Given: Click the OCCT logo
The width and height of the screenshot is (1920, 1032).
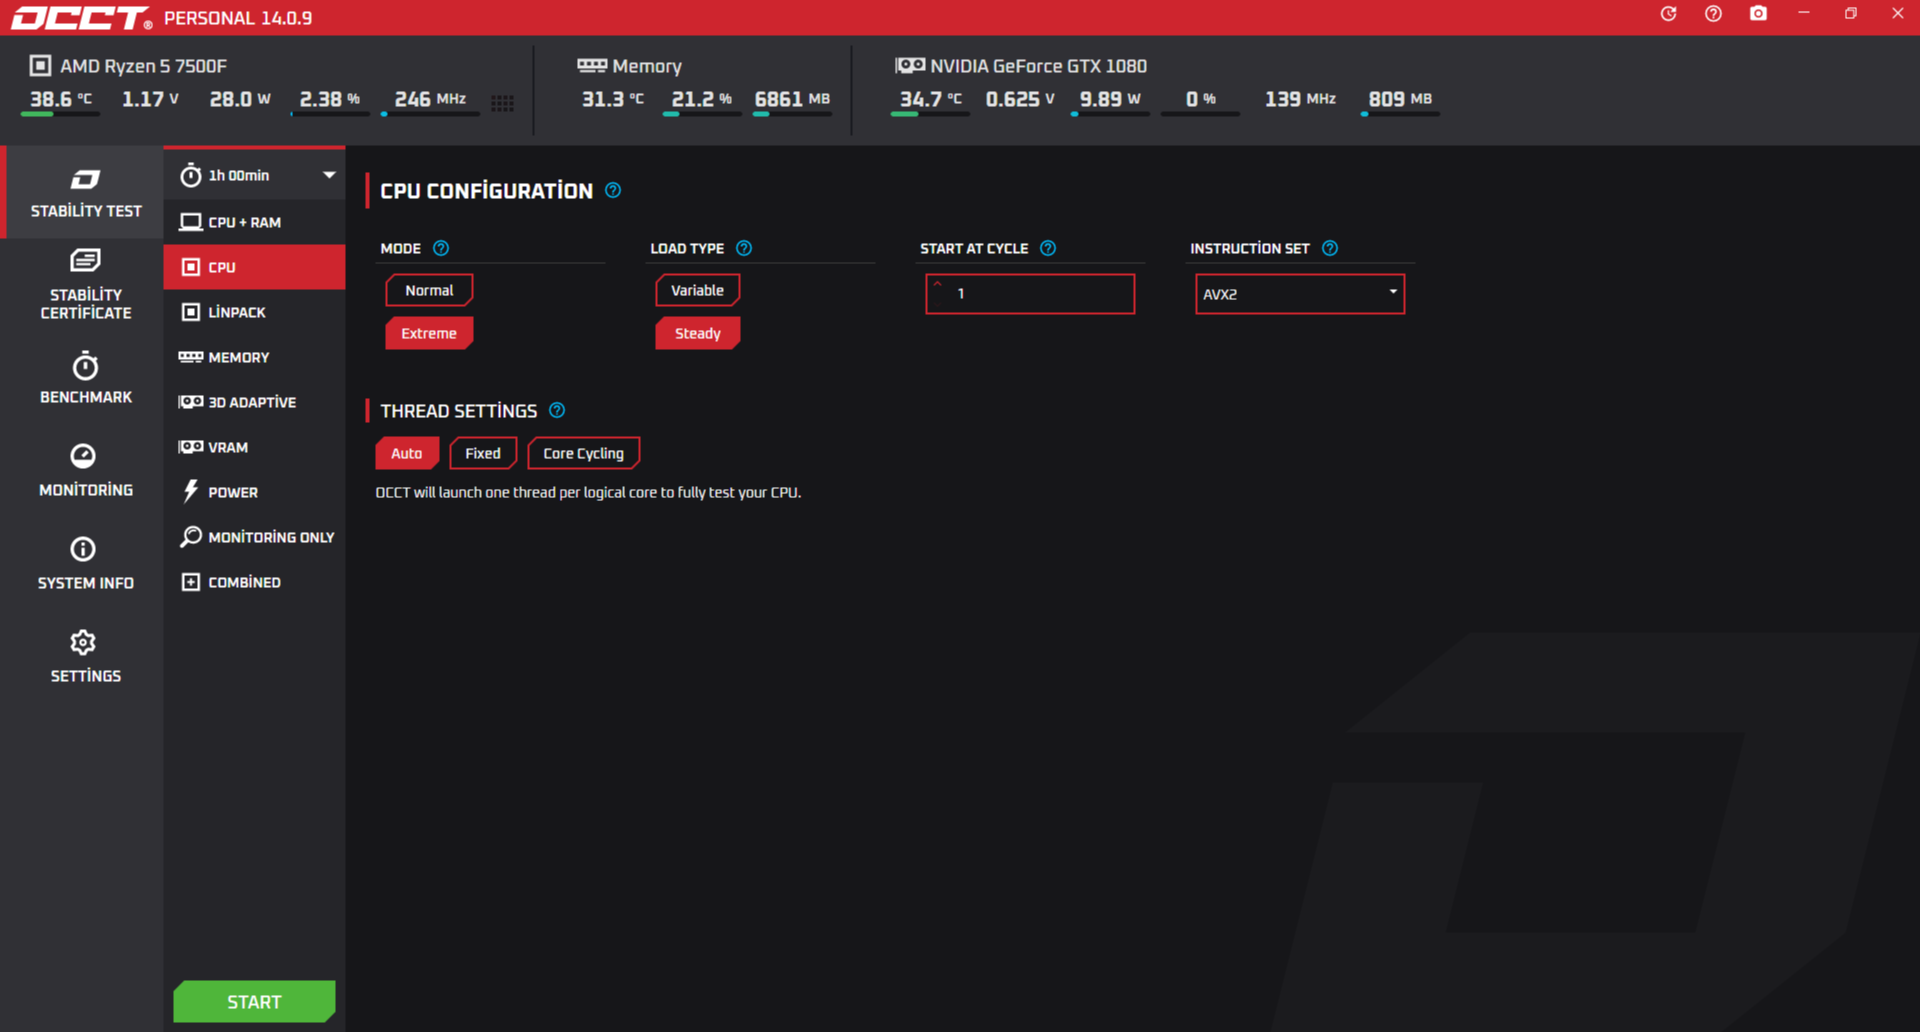Looking at the screenshot, I should click(x=81, y=18).
